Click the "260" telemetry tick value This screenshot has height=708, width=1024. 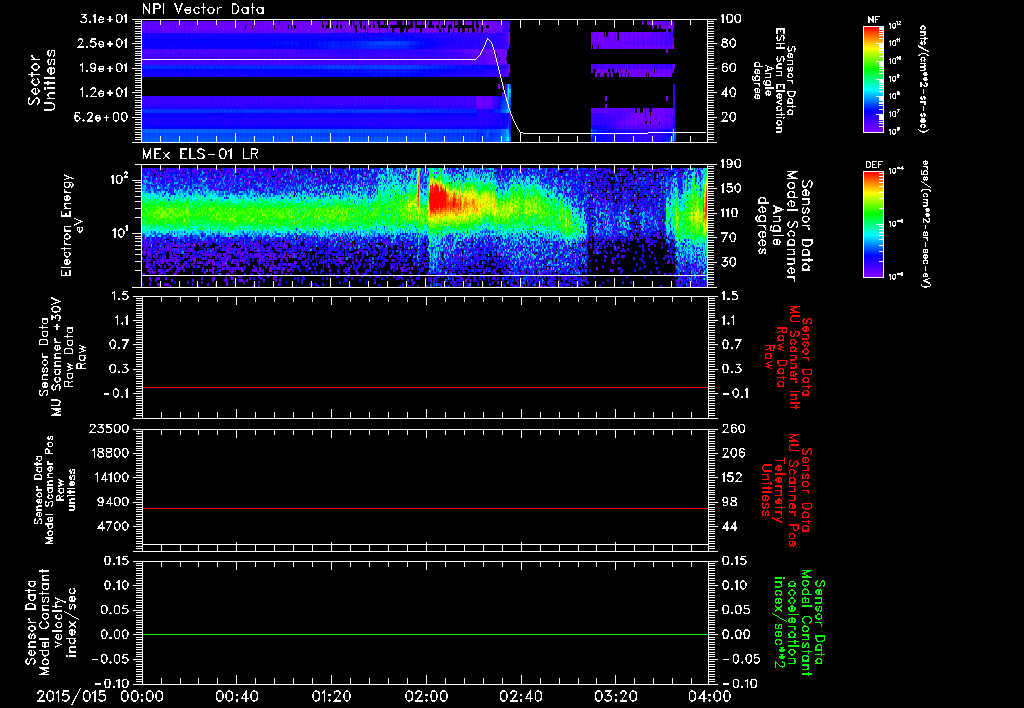click(731, 429)
